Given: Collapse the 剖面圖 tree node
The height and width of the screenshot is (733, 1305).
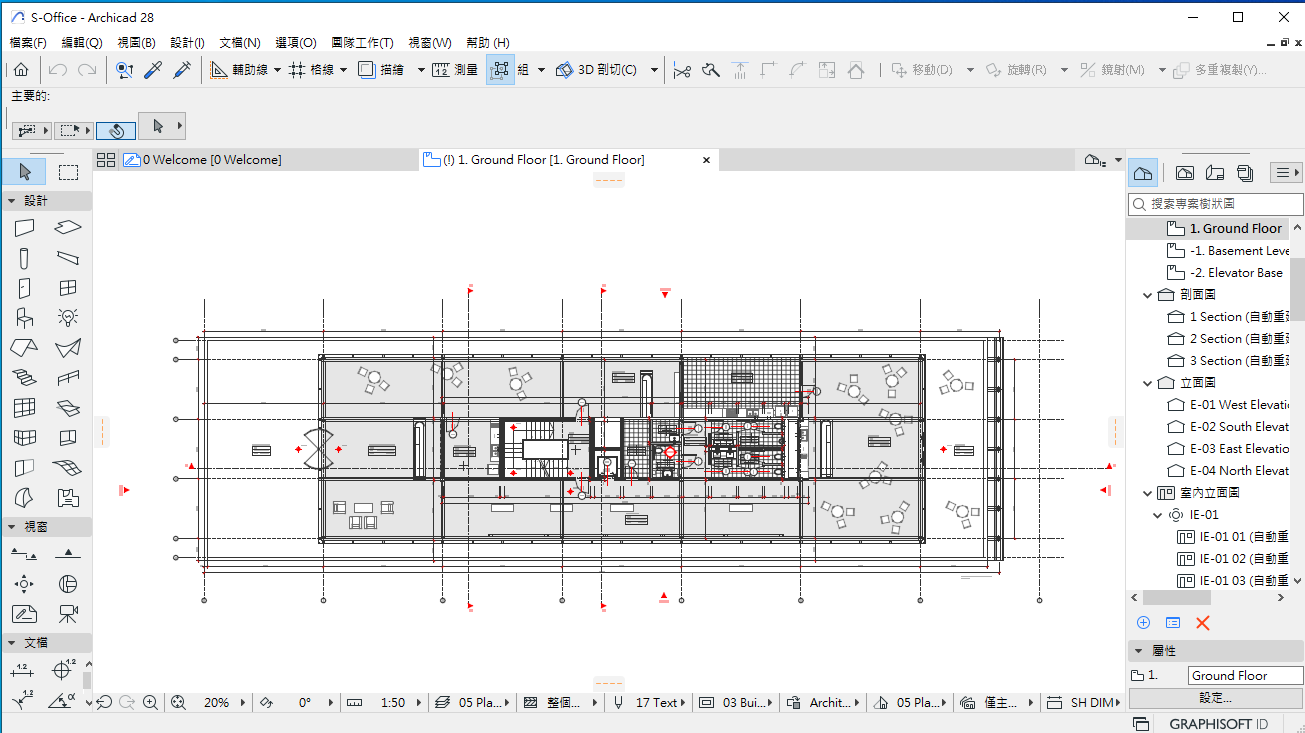Looking at the screenshot, I should pos(1147,295).
